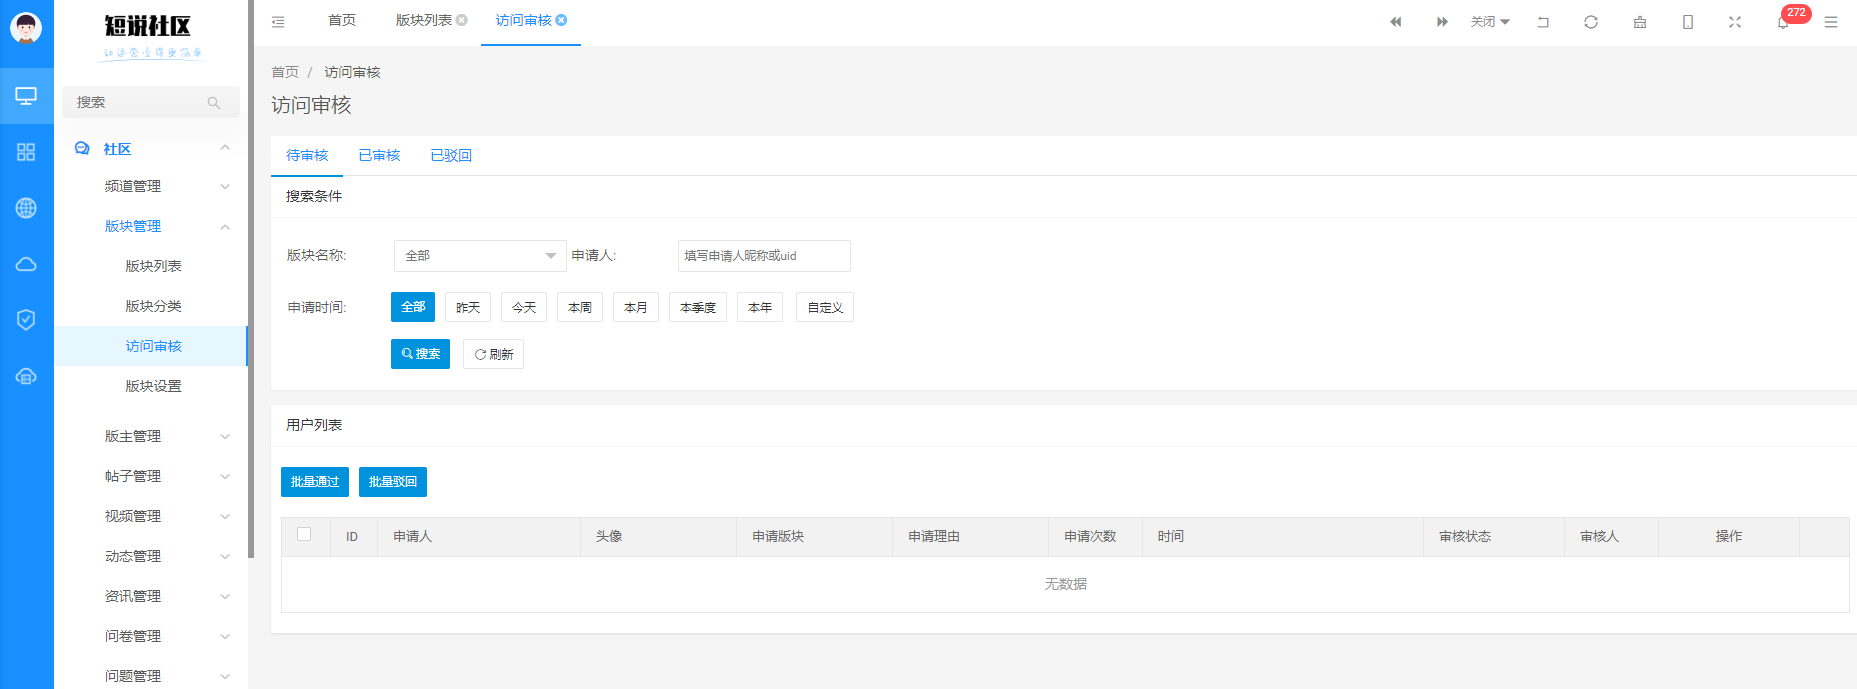Expand the 动态管理 submenu
The width and height of the screenshot is (1857, 689).
point(225,556)
